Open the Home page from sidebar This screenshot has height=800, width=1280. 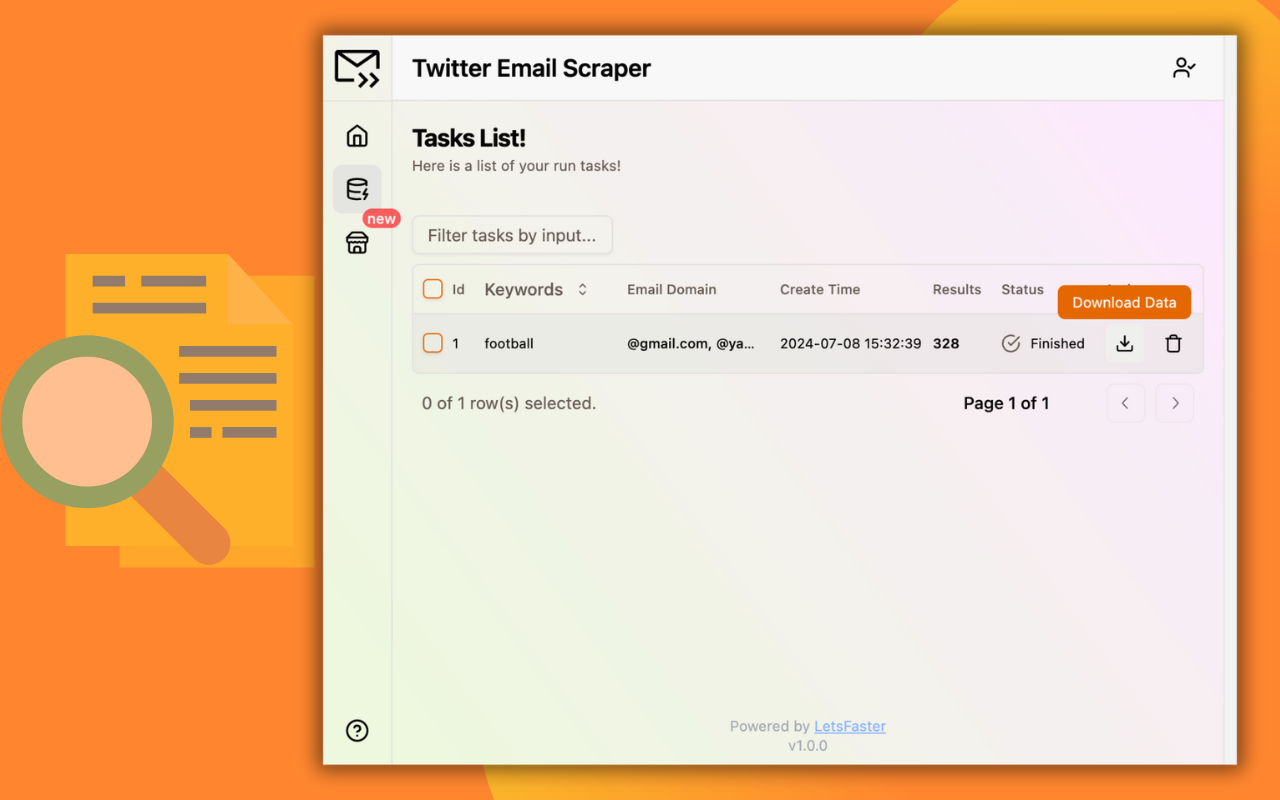(357, 136)
